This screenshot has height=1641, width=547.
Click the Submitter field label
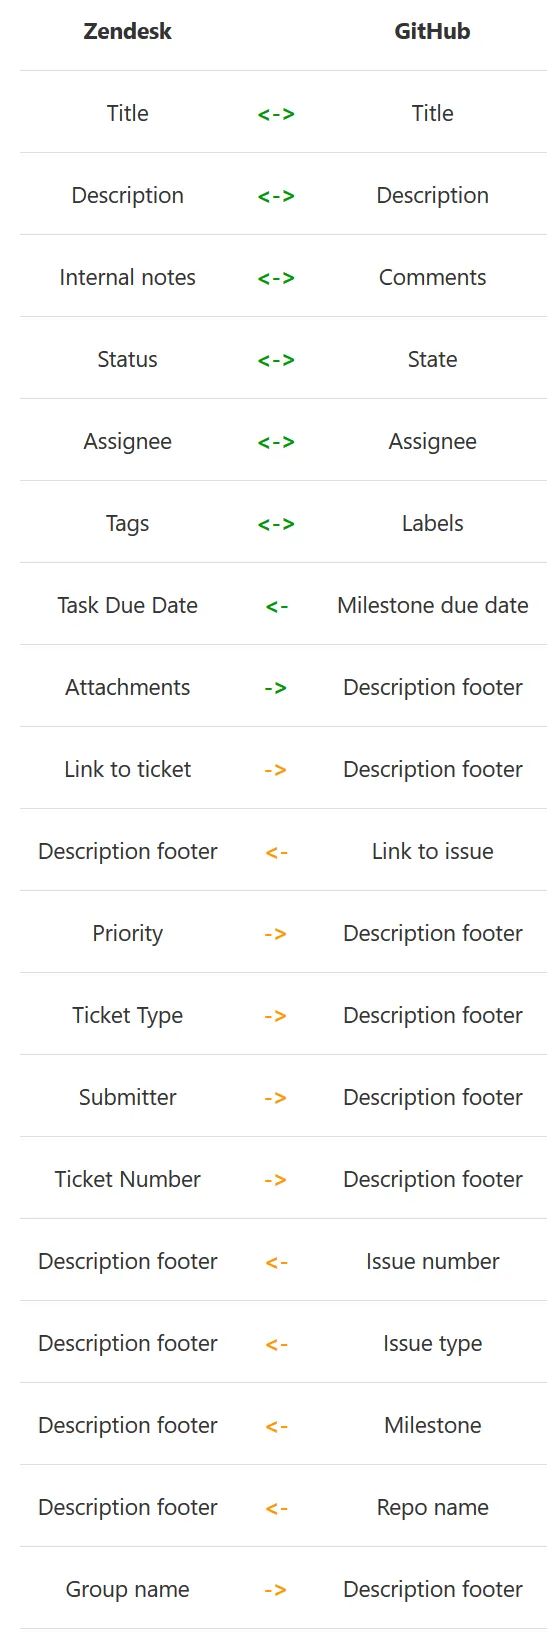point(127,1097)
